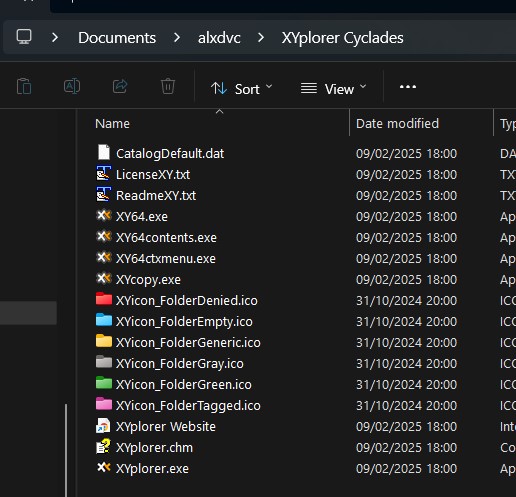Click the This PC monitor icon in breadcrumb

click(24, 37)
